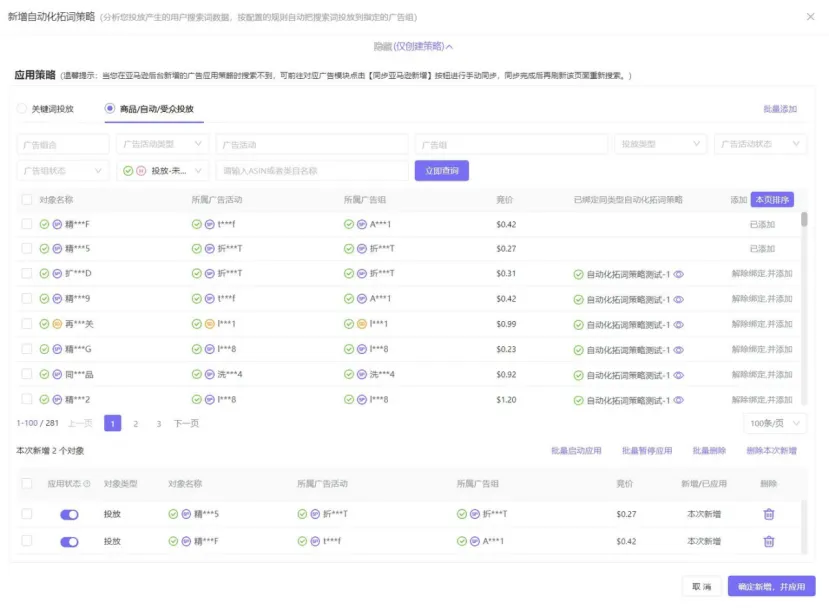829x610 pixels.
Task: Open the 广告活动类型 dropdown
Action: click(x=162, y=144)
